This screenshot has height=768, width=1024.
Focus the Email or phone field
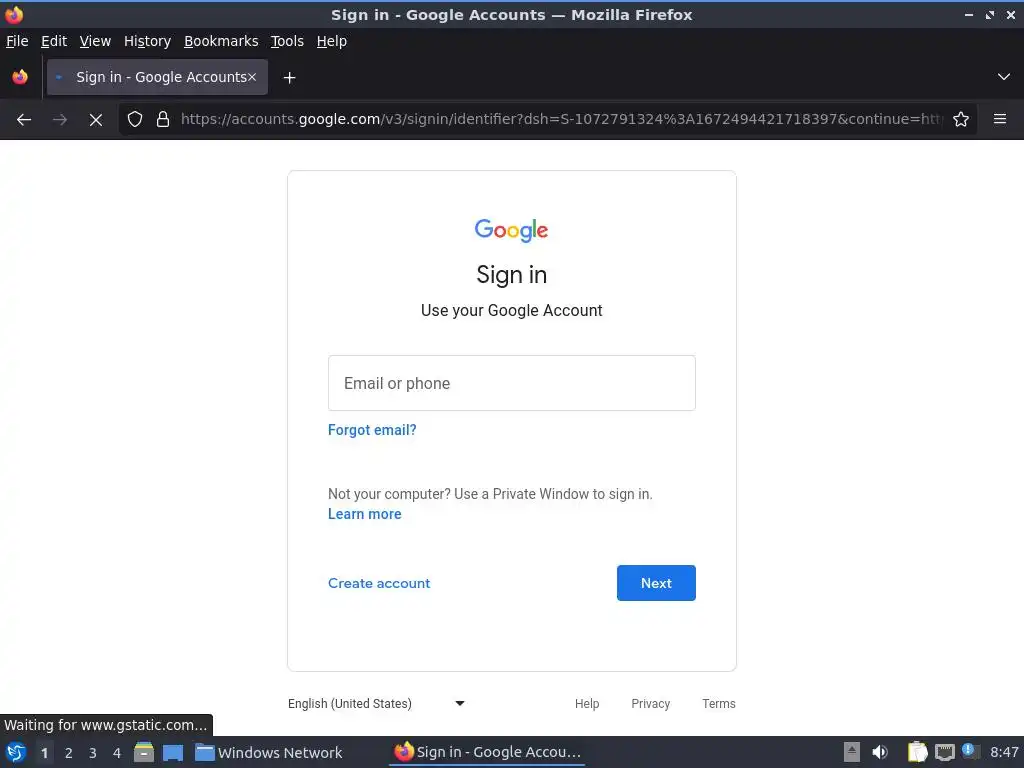coord(511,383)
